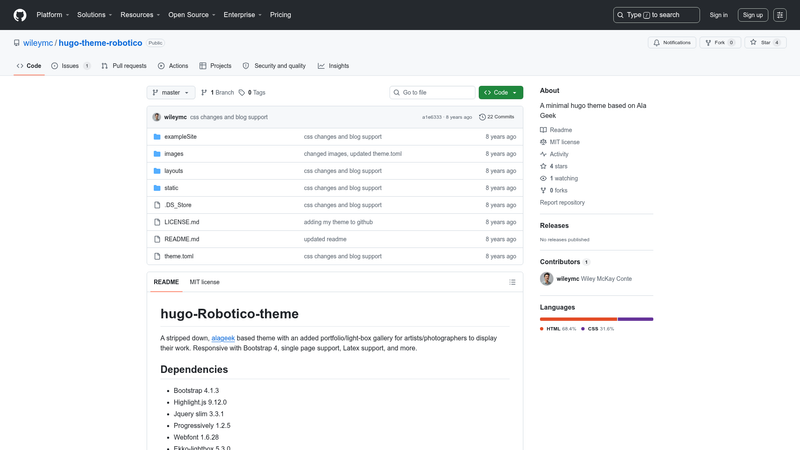This screenshot has width=800, height=450.
Task: View the 1 Branch list
Action: pyautogui.click(x=217, y=92)
